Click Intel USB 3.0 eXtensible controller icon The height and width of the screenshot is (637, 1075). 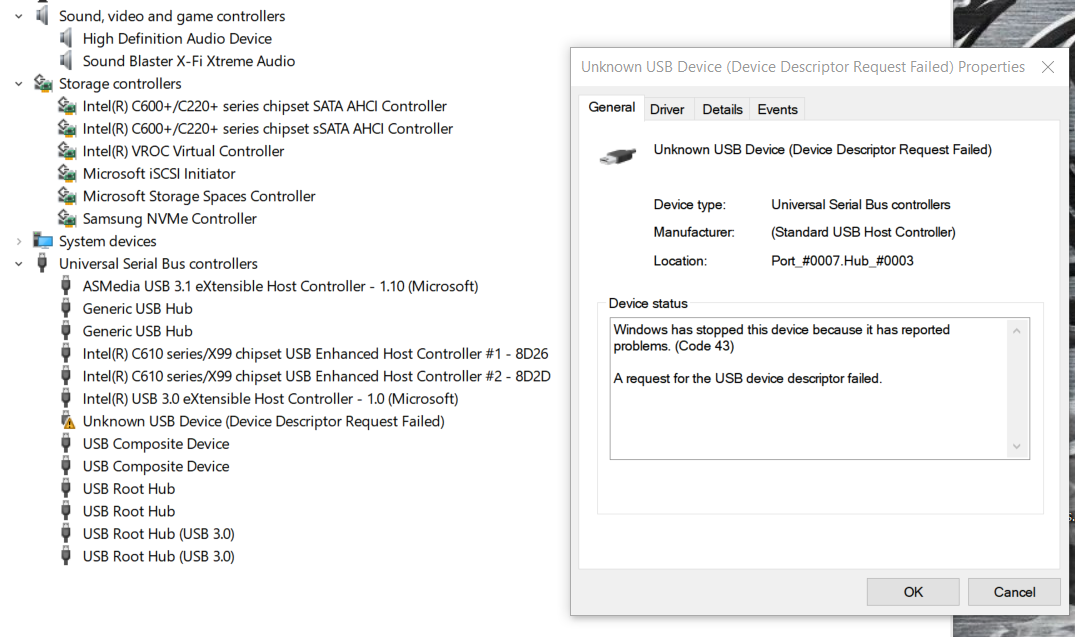(x=66, y=399)
